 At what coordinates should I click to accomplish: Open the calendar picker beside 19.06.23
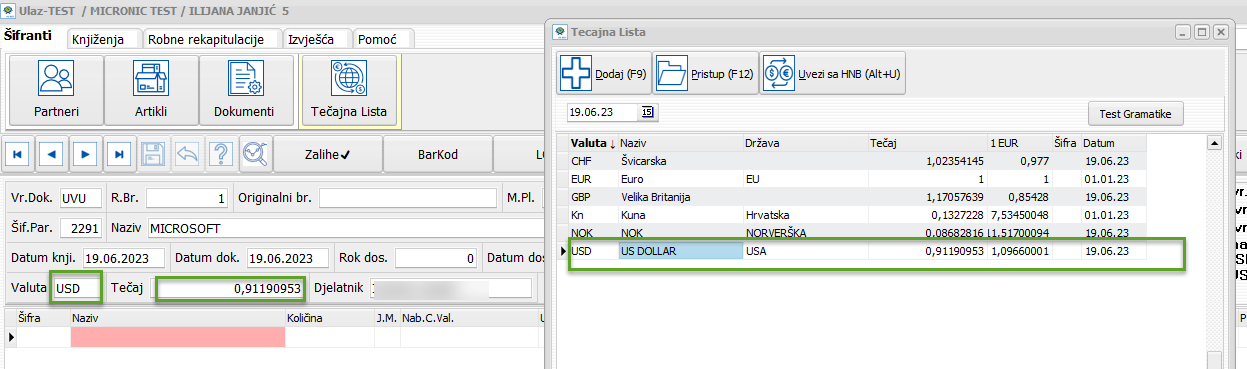[647, 112]
